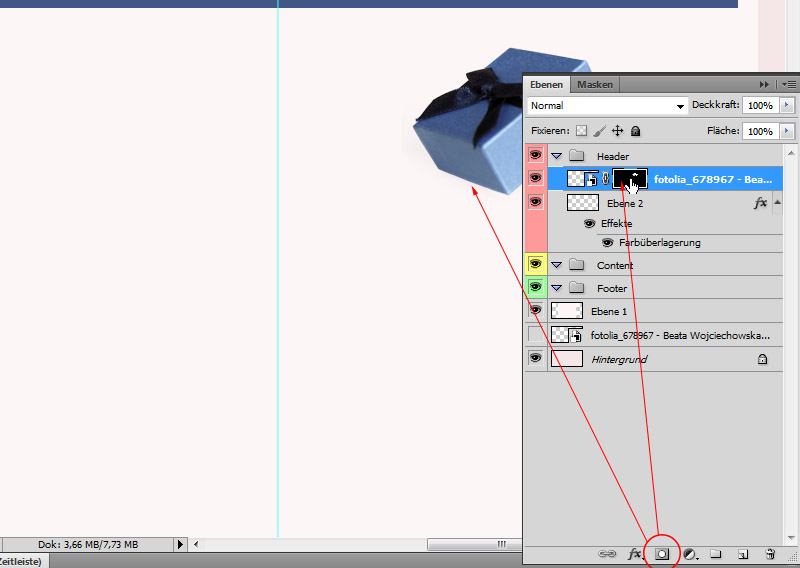The image size is (800, 568).
Task: Open the layer style fx menu
Action: pyautogui.click(x=634, y=553)
